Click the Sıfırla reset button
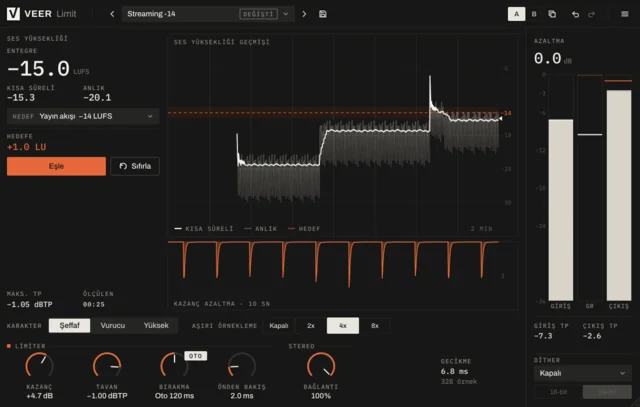 tap(135, 166)
